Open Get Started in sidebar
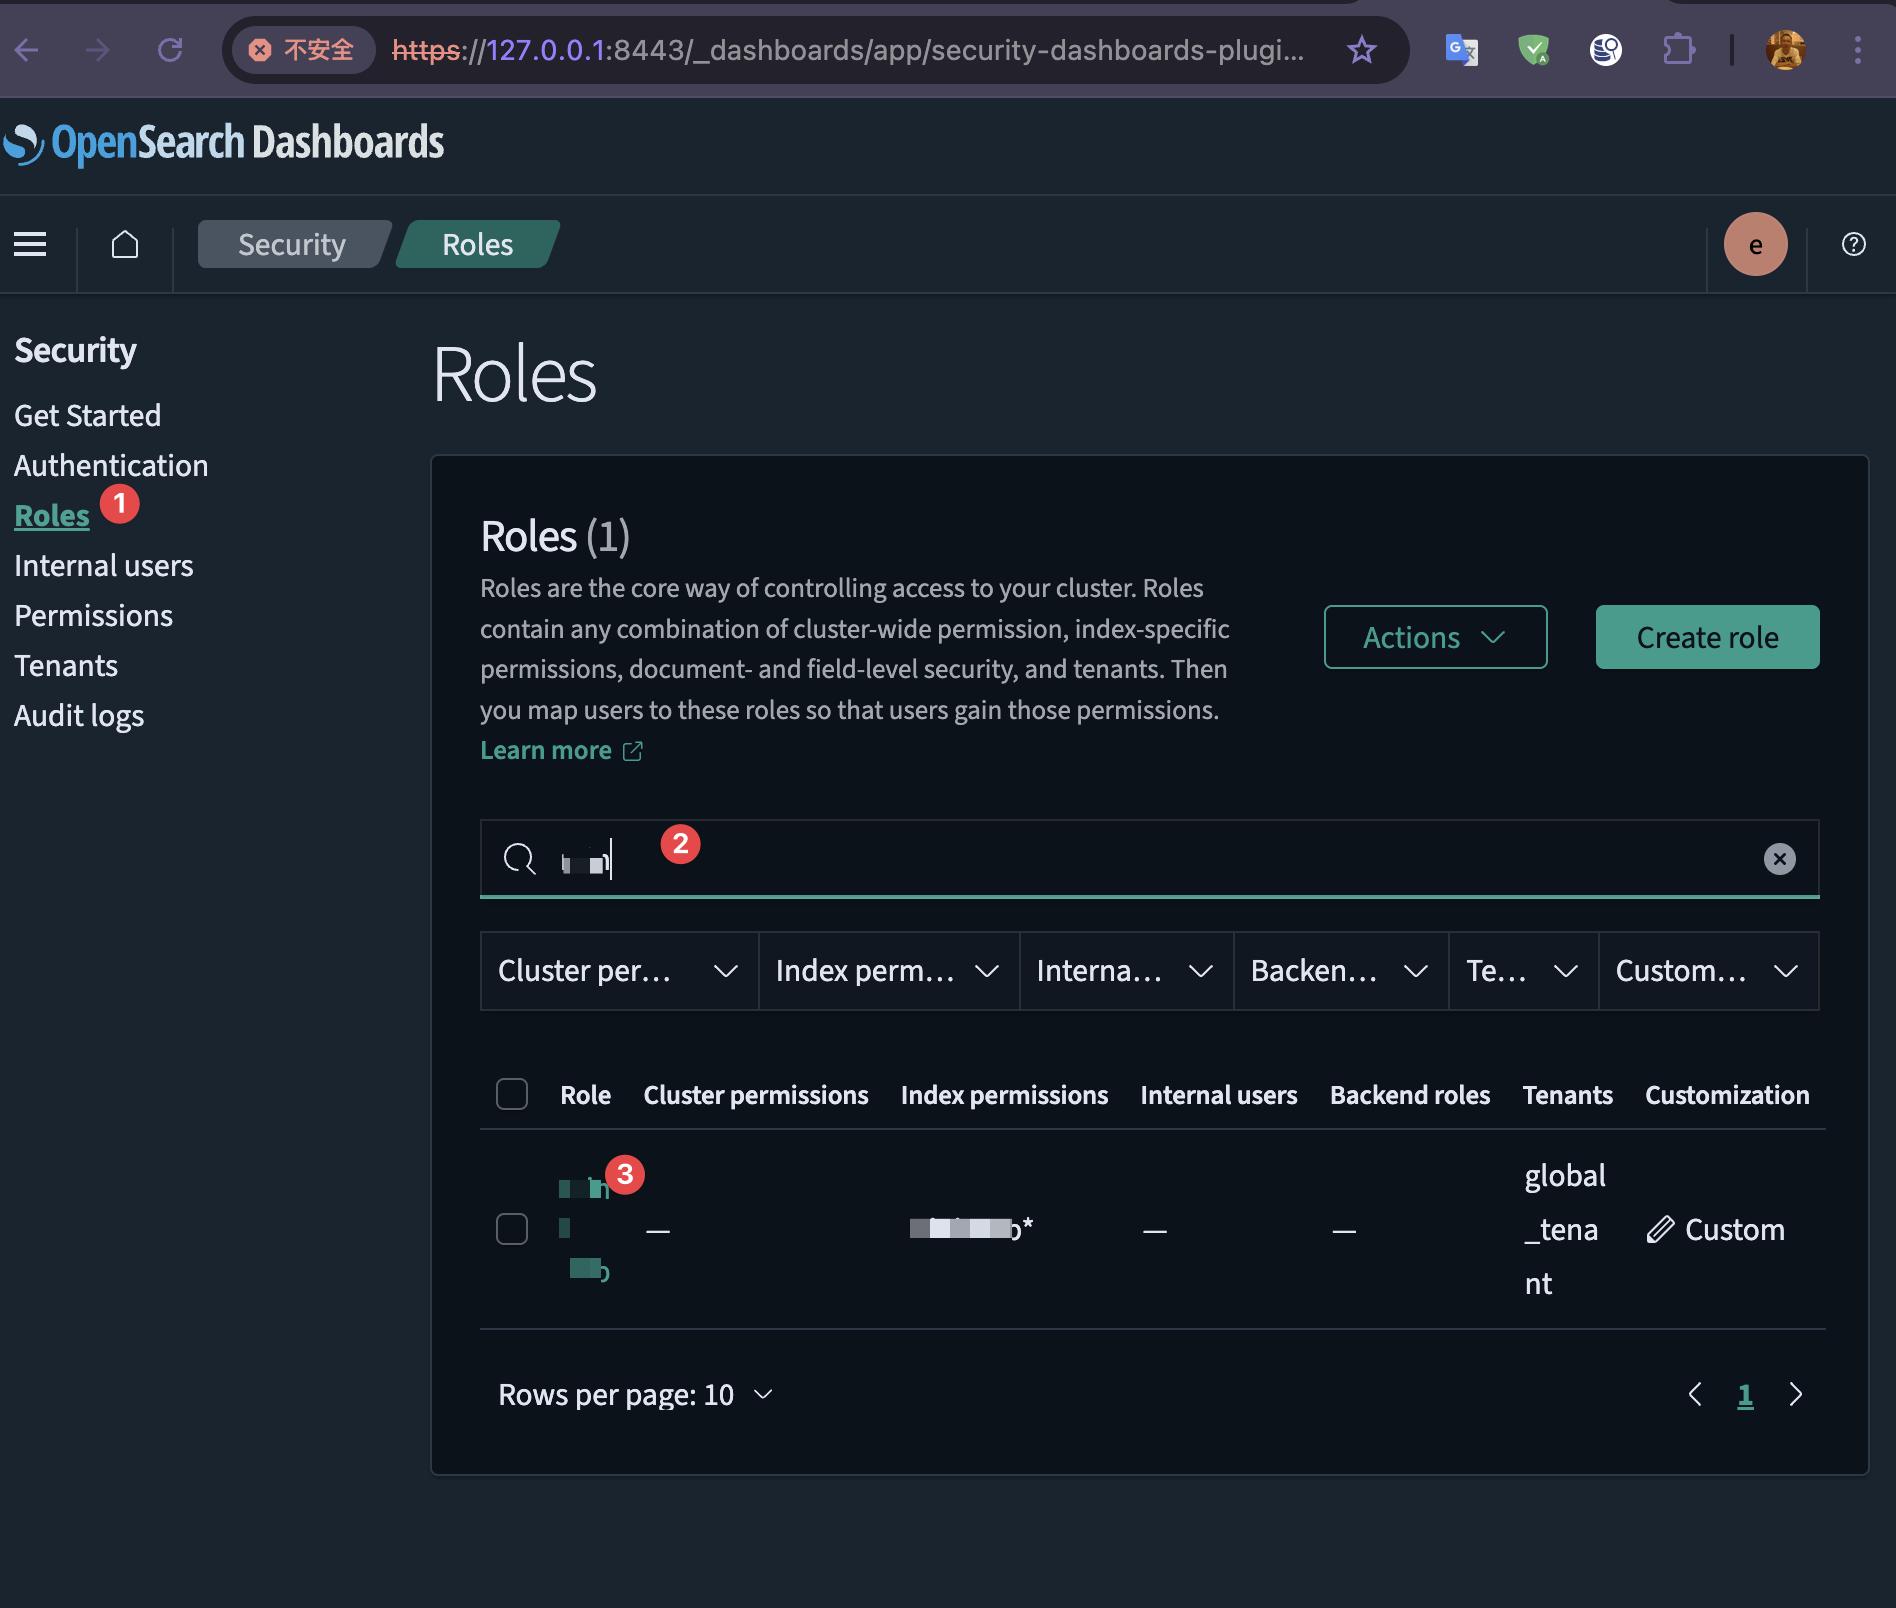 click(x=88, y=415)
